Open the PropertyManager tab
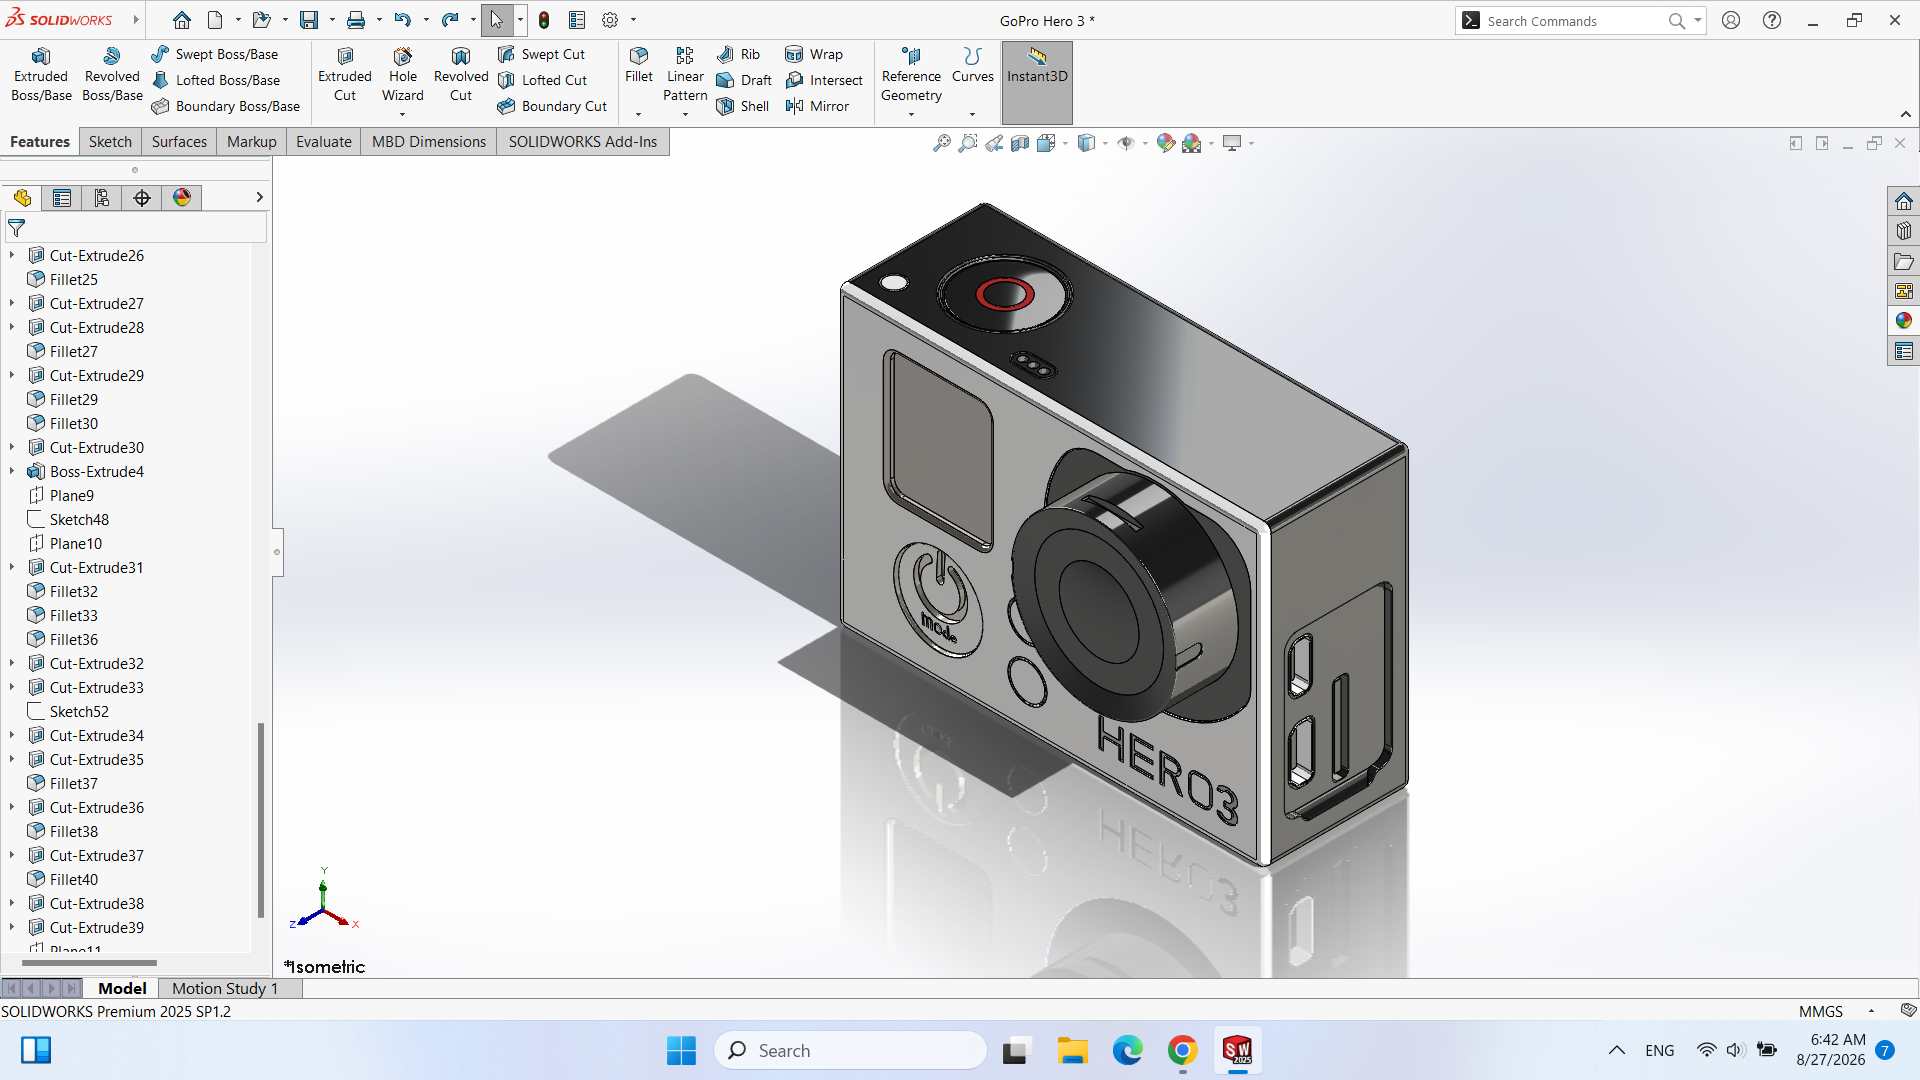Screen dimensions: 1920x1080 coord(62,198)
